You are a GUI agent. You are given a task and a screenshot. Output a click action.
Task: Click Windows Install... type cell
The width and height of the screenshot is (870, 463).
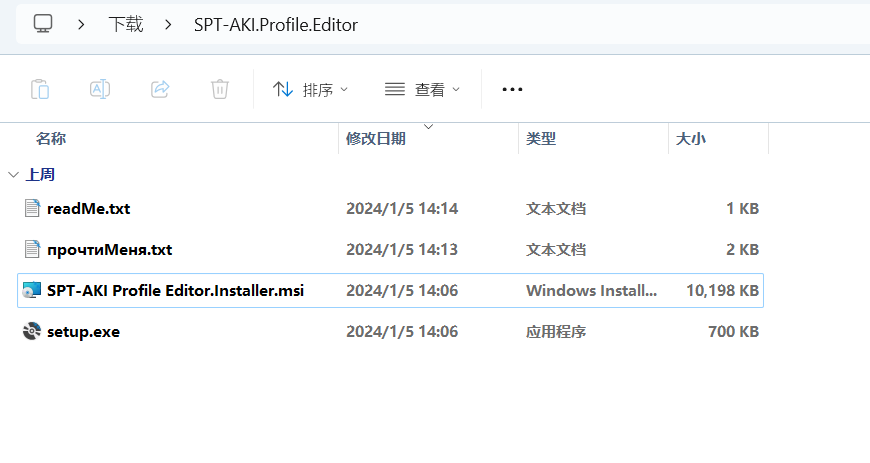point(591,290)
